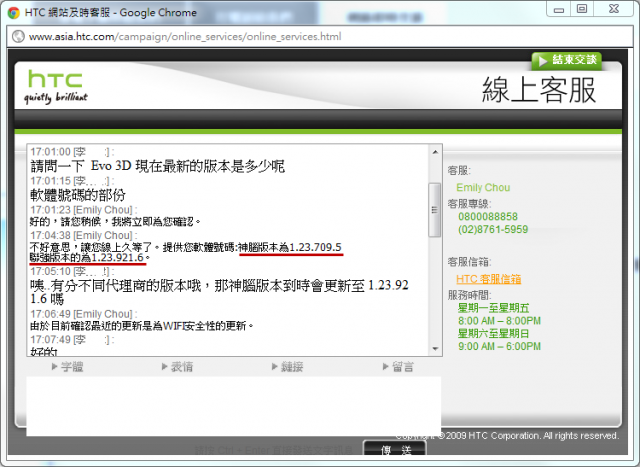
Task: Click the chat scrollbar thumb
Action: pyautogui.click(x=435, y=210)
